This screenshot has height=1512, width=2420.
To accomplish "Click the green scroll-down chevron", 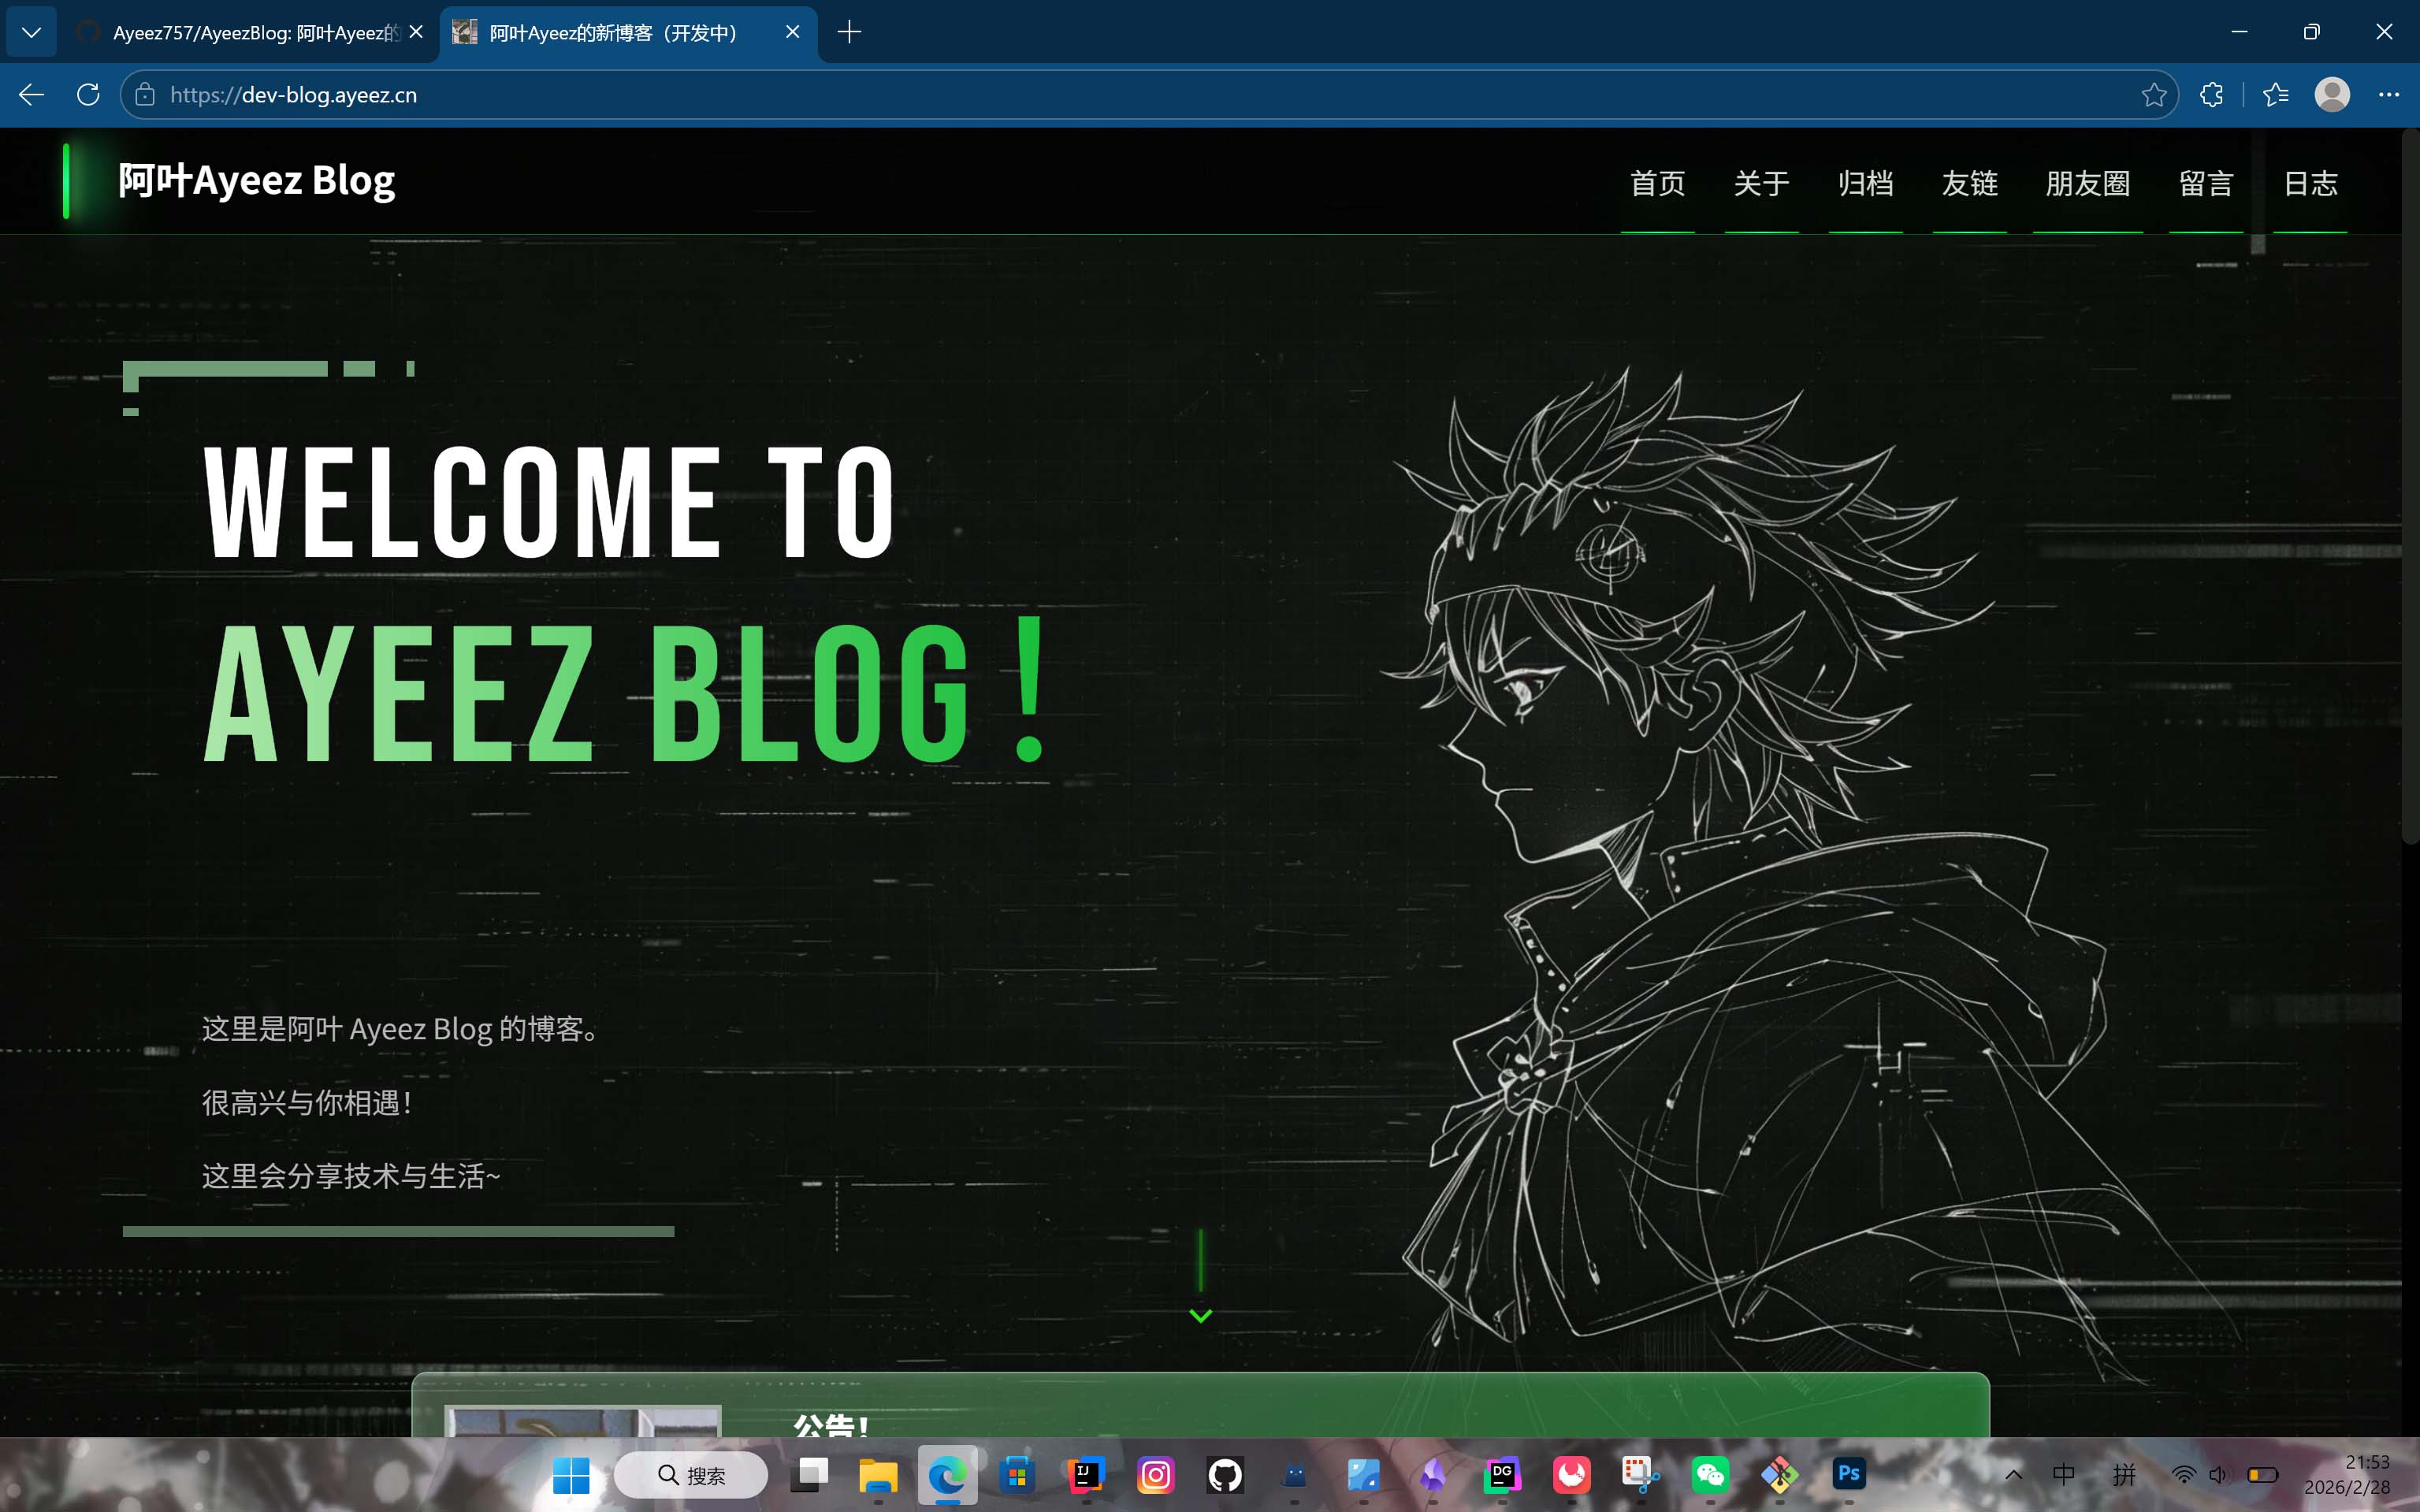I will pyautogui.click(x=1200, y=1315).
